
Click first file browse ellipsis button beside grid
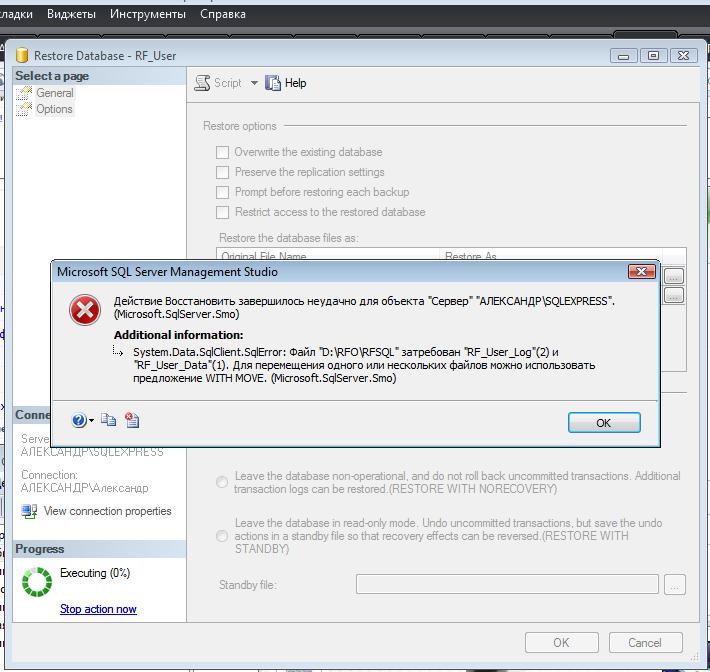[674, 276]
